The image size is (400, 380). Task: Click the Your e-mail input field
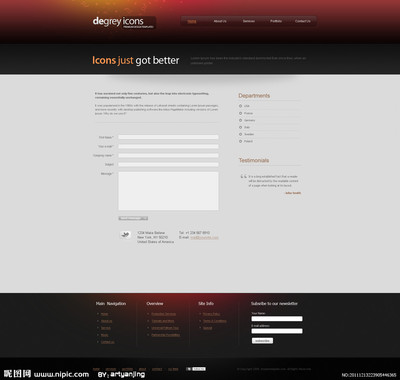point(168,146)
